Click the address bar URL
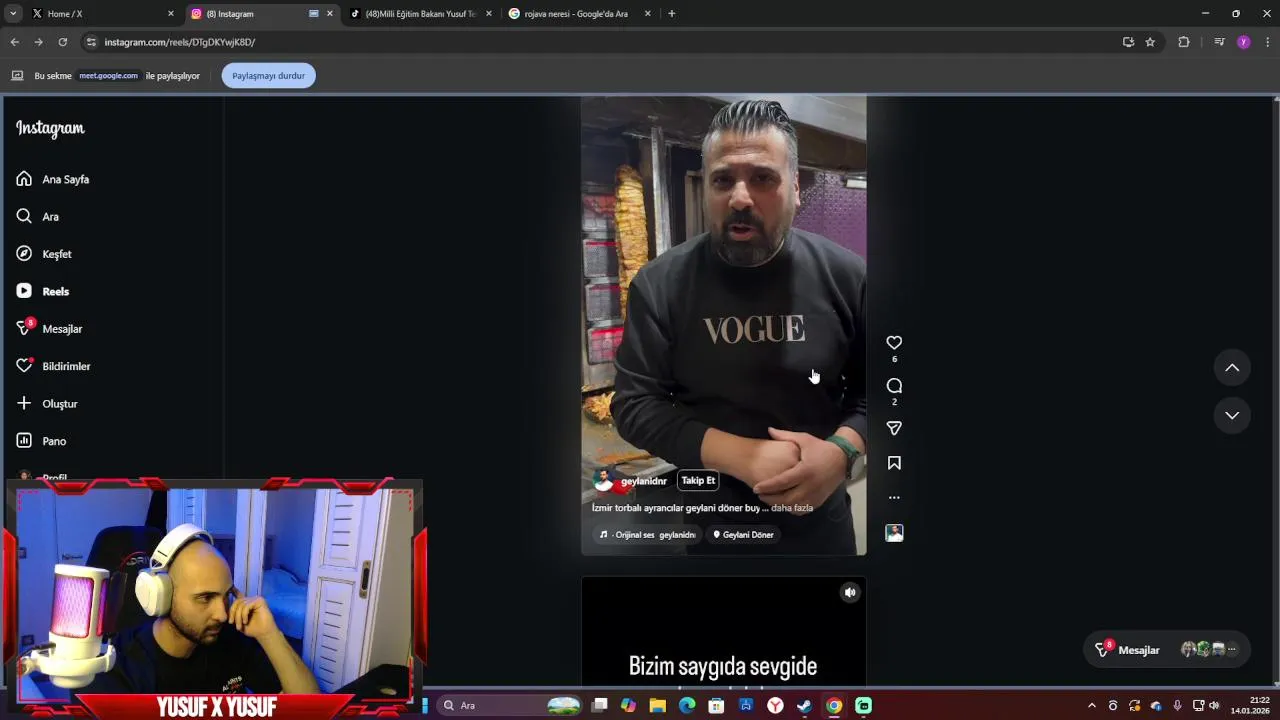The height and width of the screenshot is (720, 1280). (180, 42)
